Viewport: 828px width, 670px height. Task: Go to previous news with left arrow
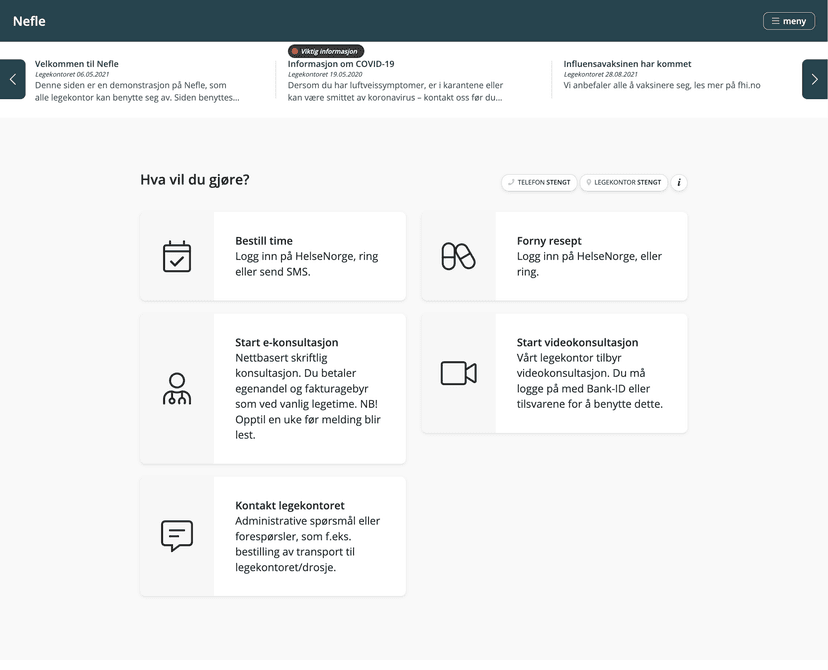point(13,79)
